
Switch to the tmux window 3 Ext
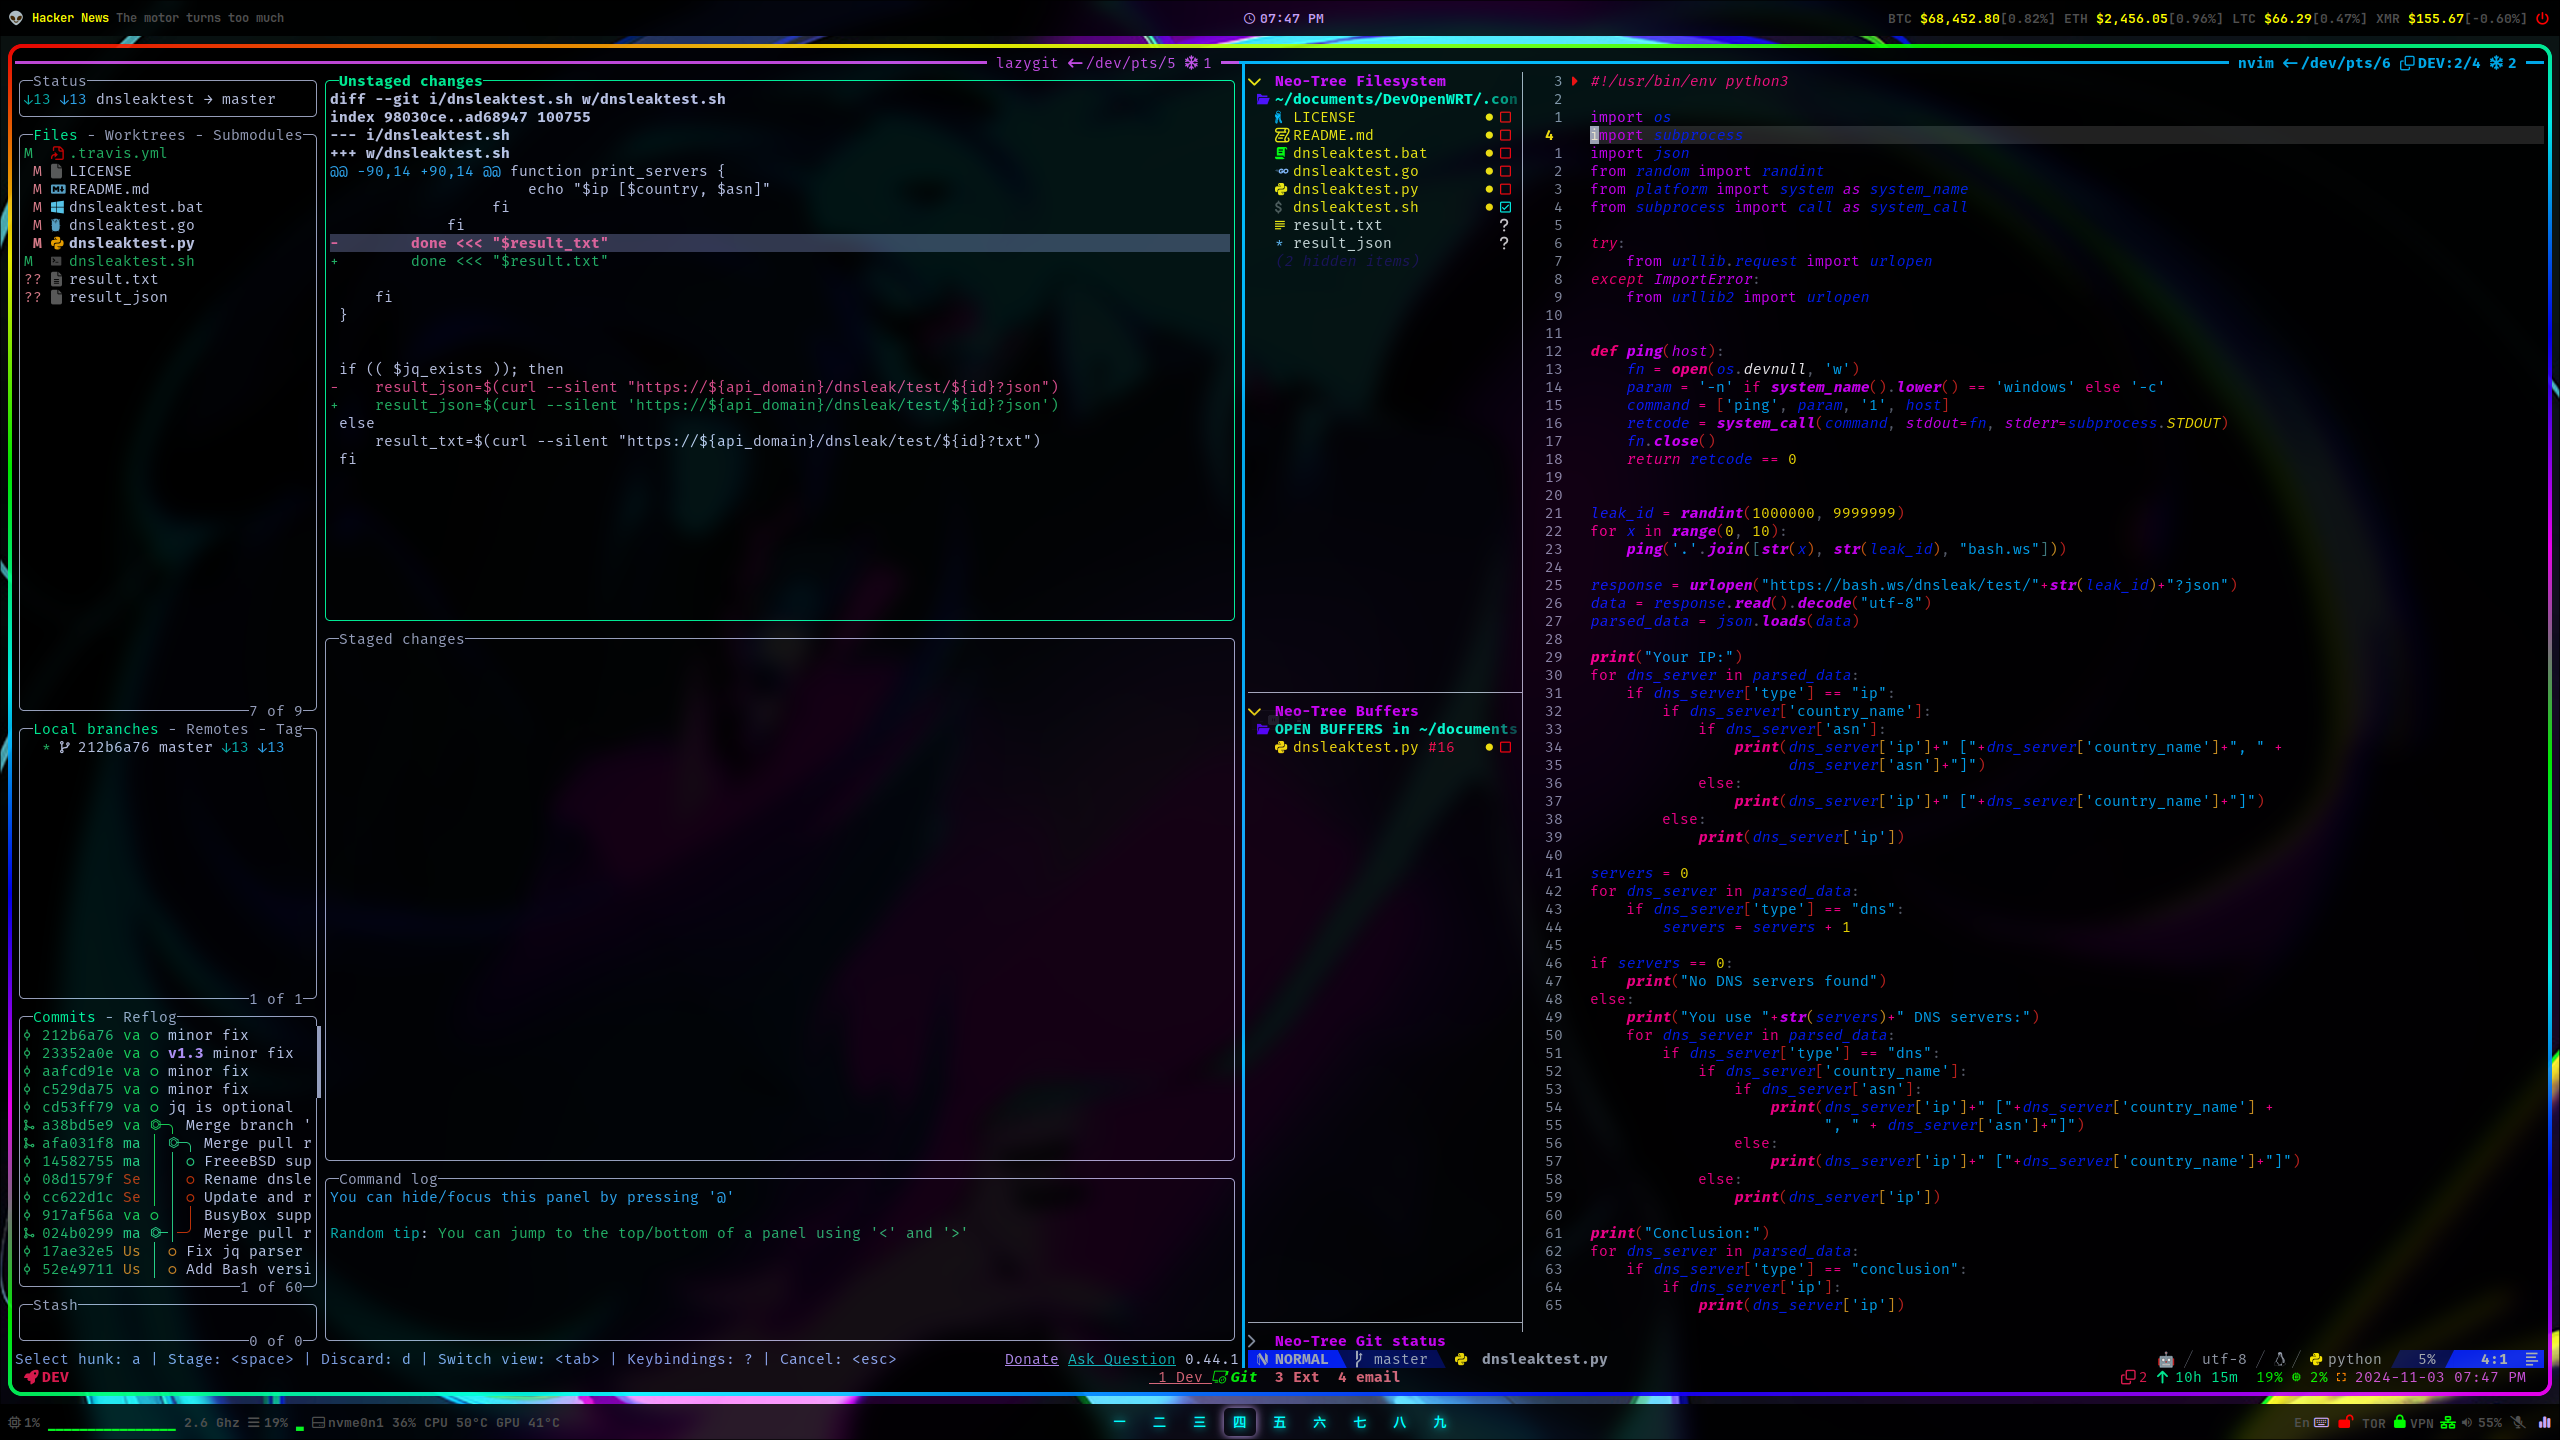coord(1296,1377)
